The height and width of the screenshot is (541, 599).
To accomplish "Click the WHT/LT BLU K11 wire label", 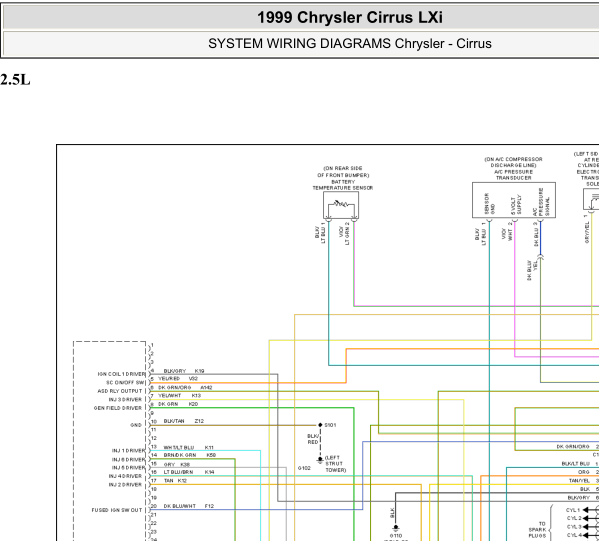I will point(188,447).
